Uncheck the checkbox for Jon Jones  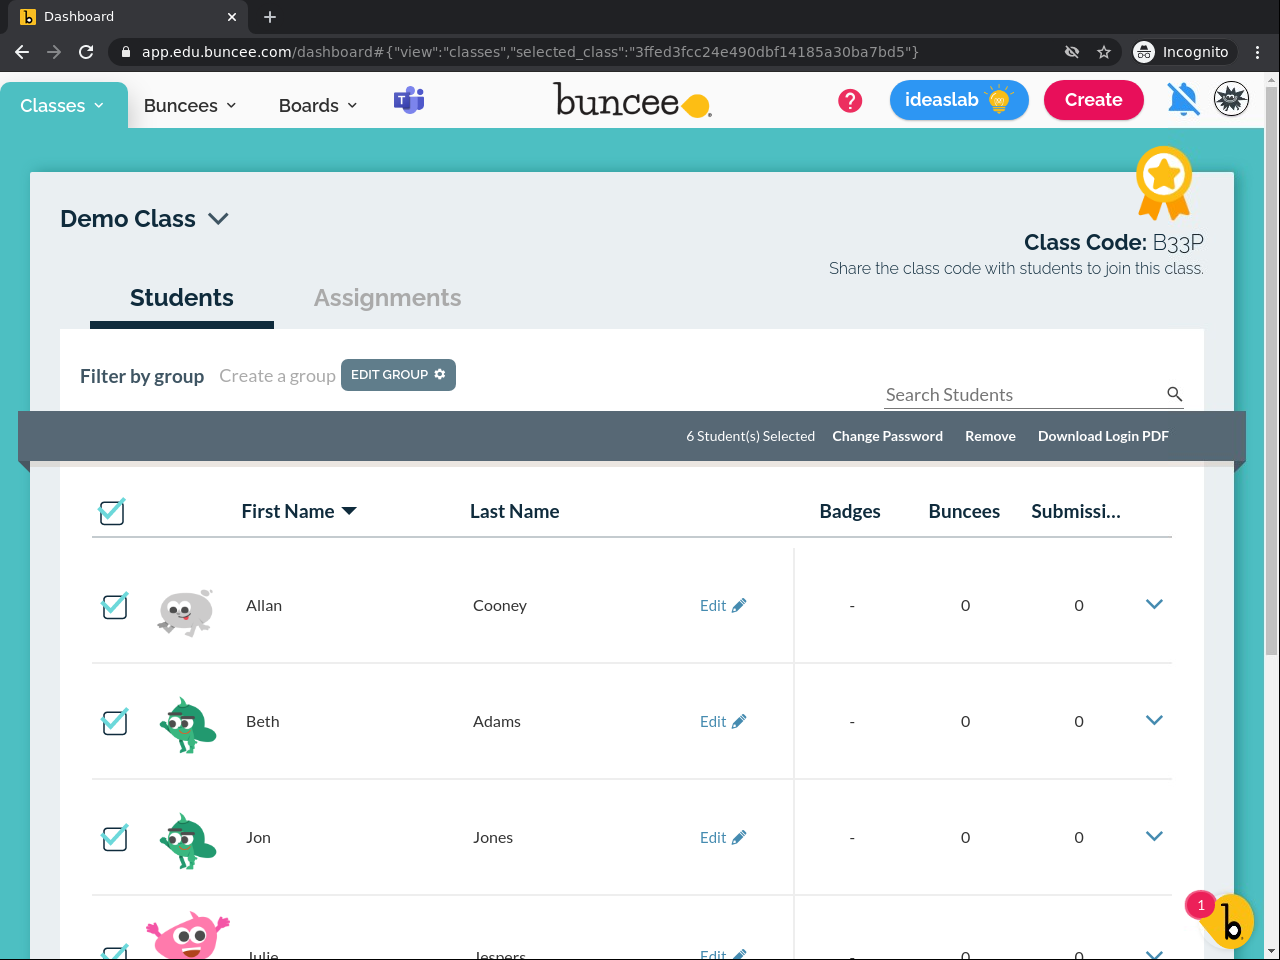coord(115,837)
